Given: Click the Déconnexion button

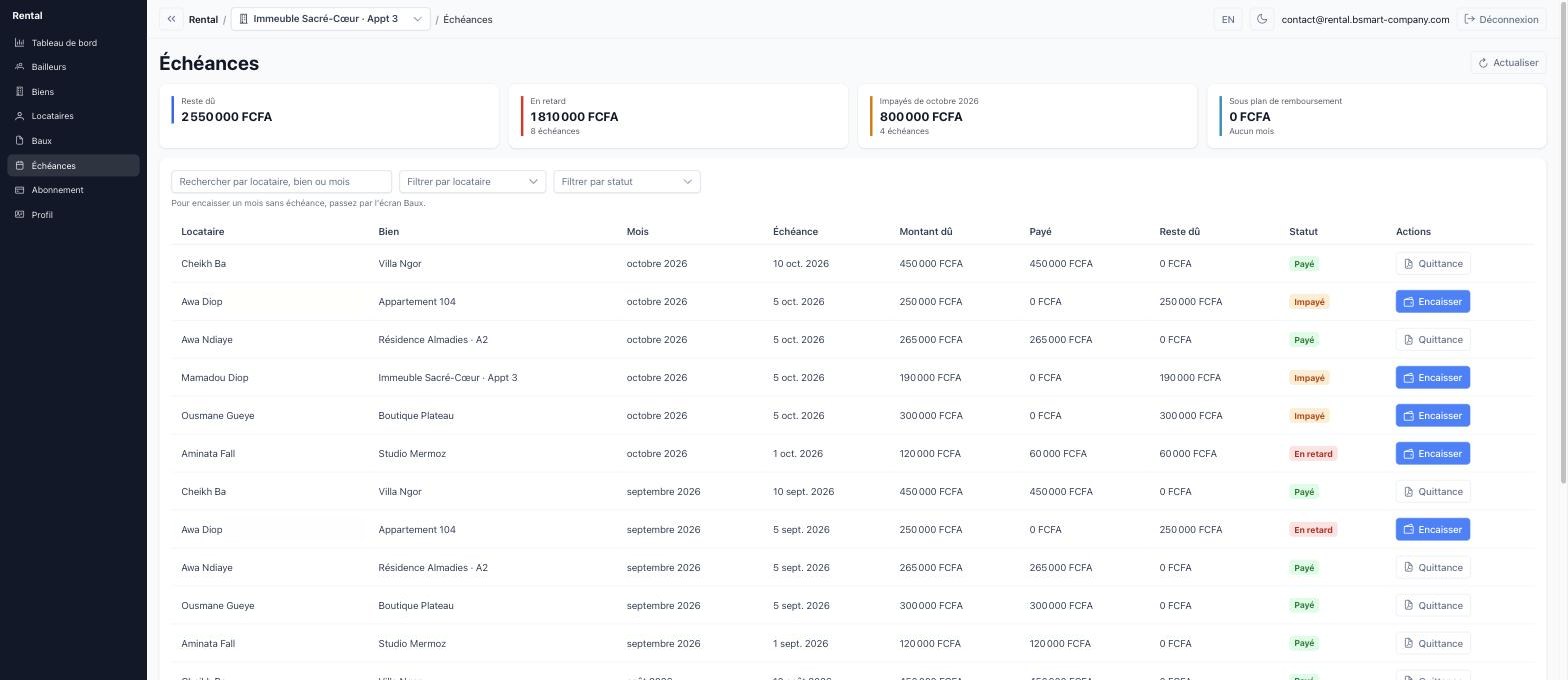Looking at the screenshot, I should click(1501, 19).
